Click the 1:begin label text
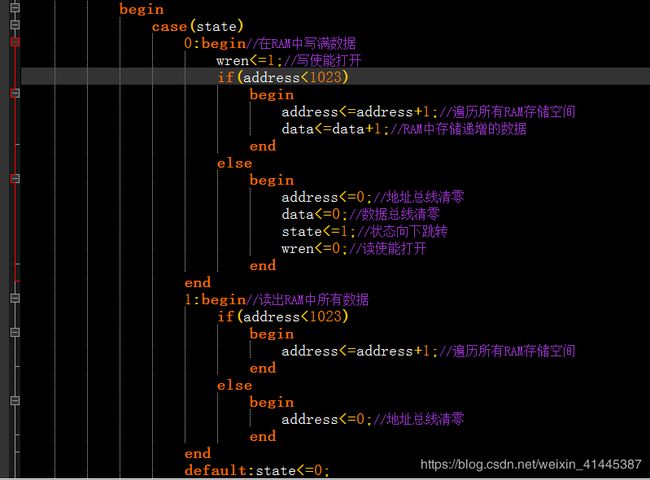The height and width of the screenshot is (480, 650). (x=215, y=299)
